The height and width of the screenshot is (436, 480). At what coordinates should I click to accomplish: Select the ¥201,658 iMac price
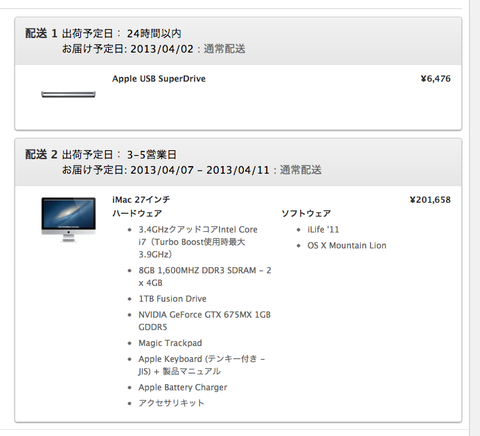(430, 200)
